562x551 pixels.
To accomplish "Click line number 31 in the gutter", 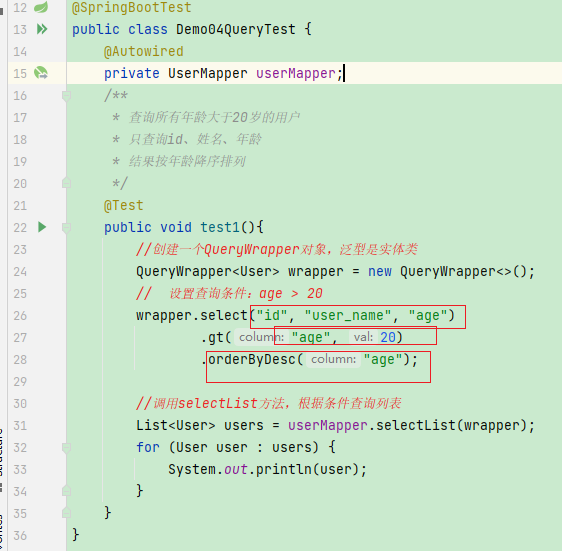I will tap(20, 426).
